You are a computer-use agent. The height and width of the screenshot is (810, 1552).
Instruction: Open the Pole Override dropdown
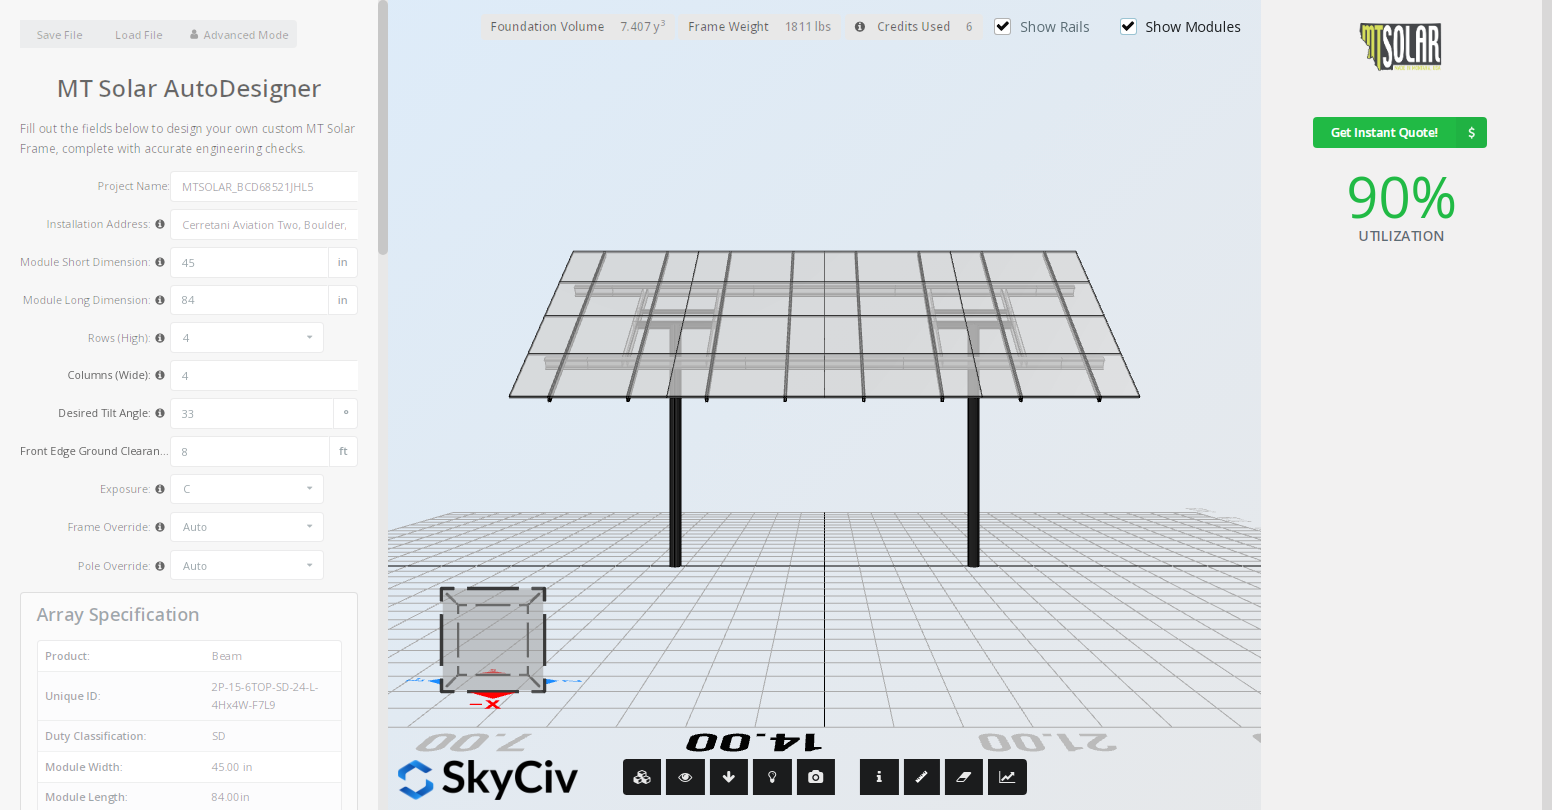[247, 566]
